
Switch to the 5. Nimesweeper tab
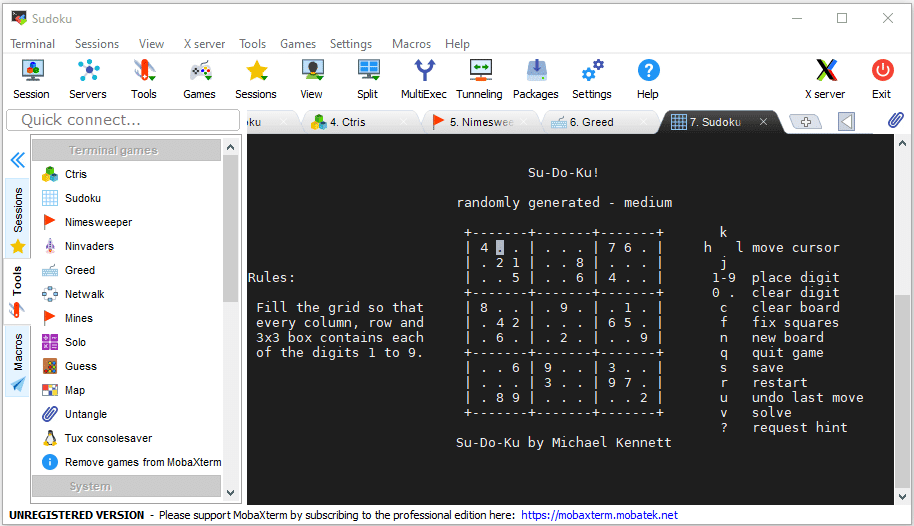coord(479,122)
